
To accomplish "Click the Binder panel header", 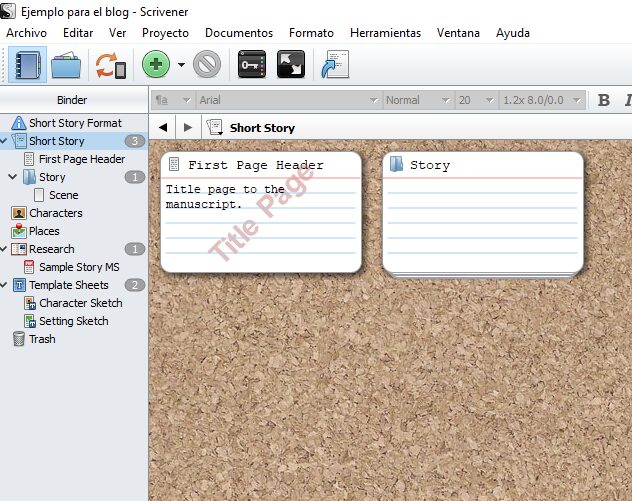I will [73, 100].
